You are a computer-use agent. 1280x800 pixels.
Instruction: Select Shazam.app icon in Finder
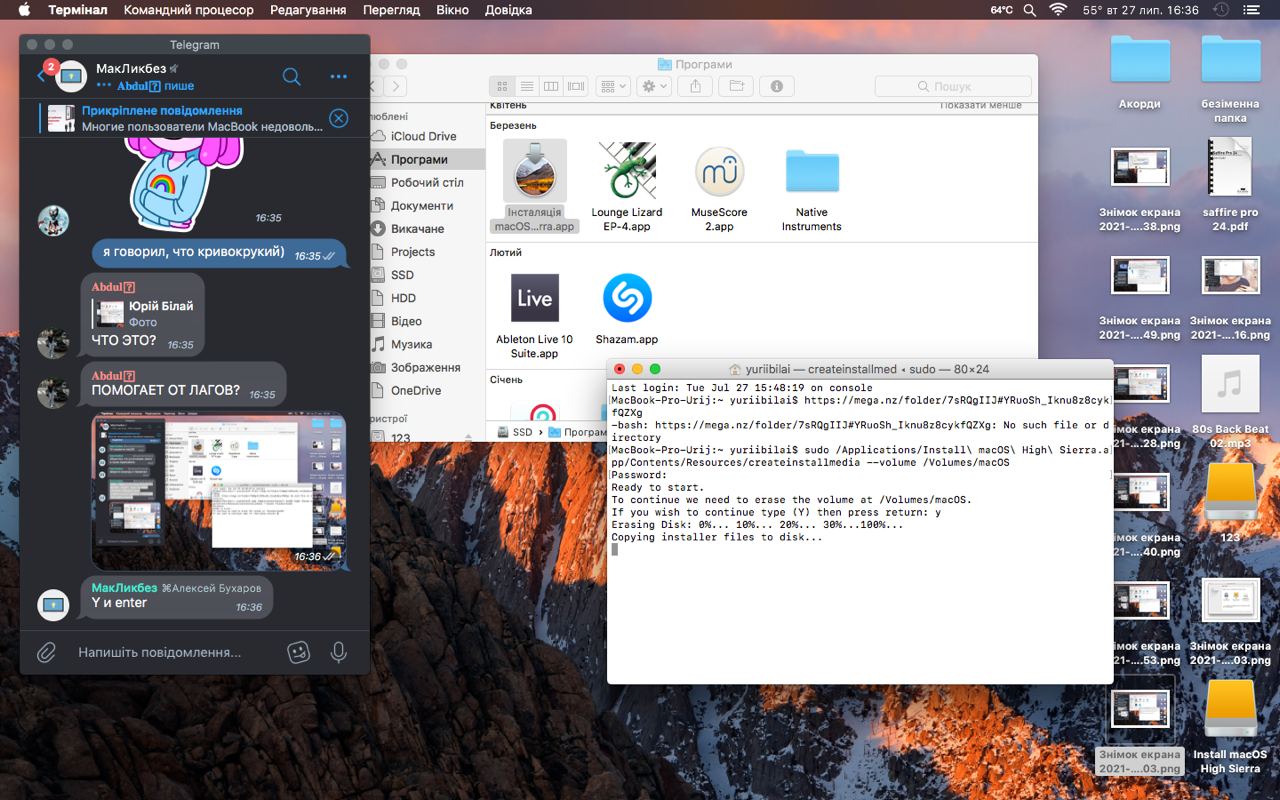click(x=627, y=298)
